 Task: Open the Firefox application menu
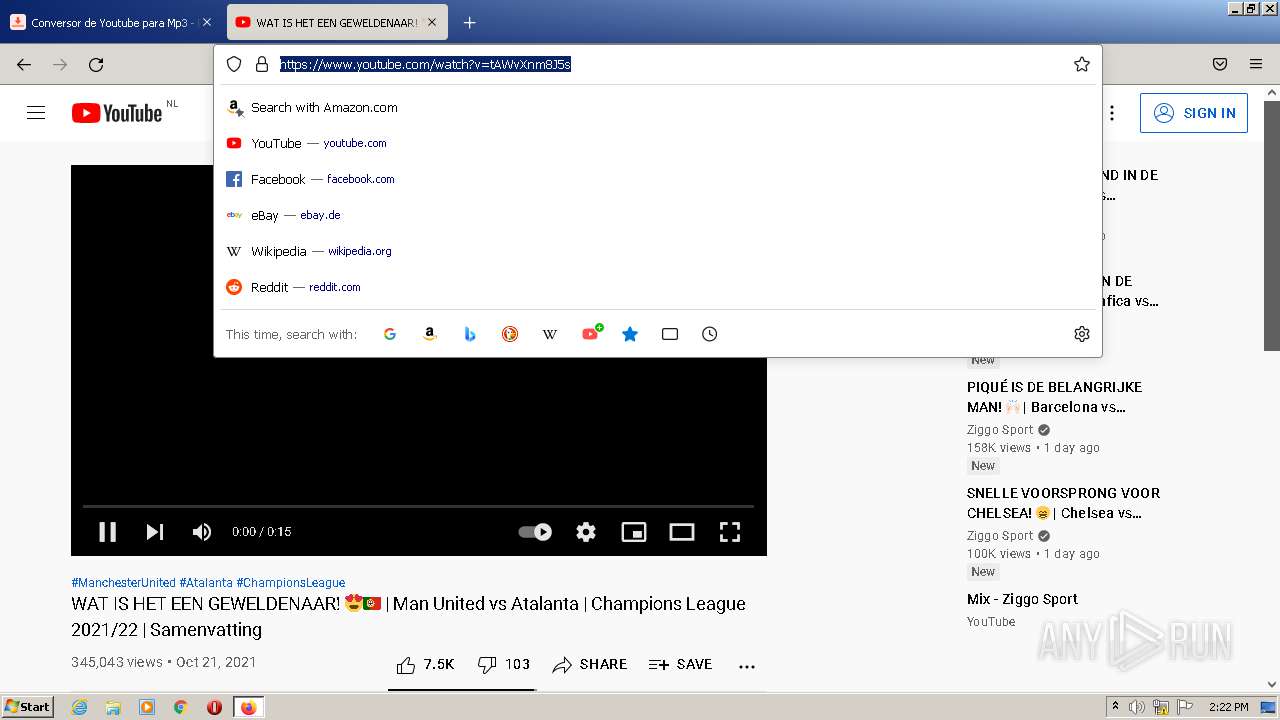pos(1256,64)
